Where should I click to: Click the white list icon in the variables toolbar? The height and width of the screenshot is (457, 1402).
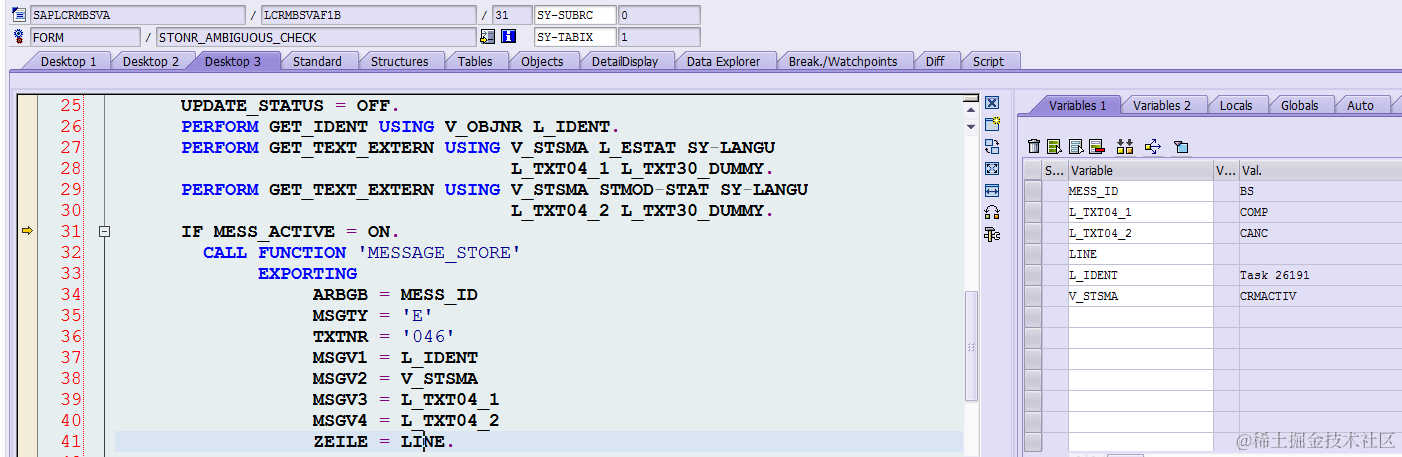point(1075,147)
